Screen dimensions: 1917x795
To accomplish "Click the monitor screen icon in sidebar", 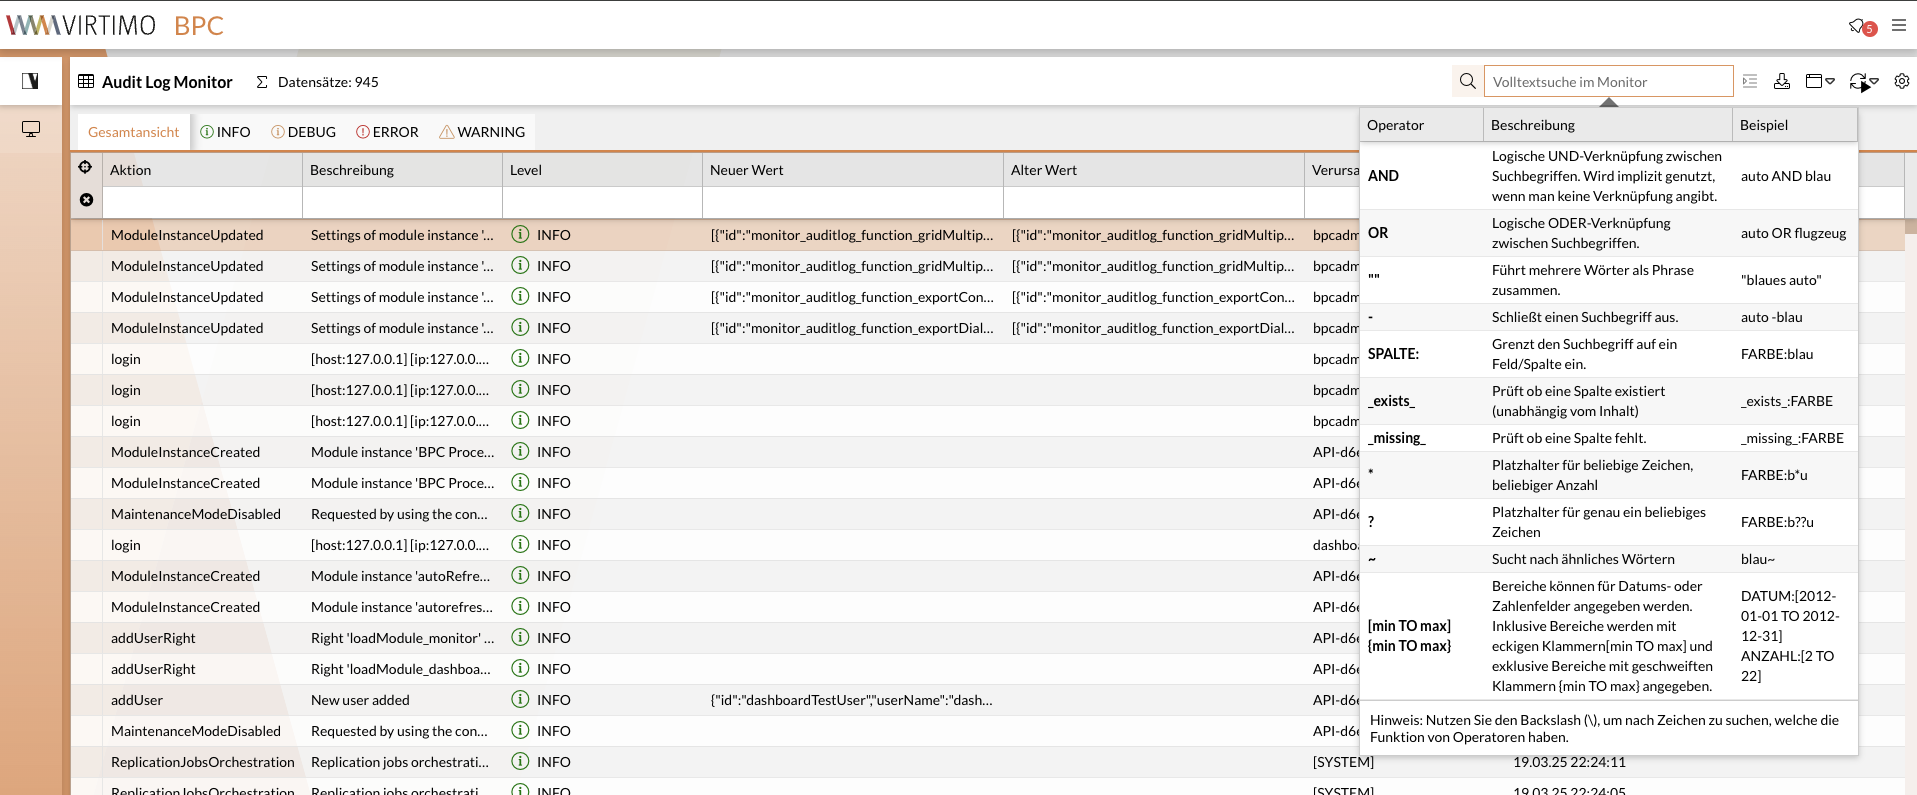I will tap(31, 129).
